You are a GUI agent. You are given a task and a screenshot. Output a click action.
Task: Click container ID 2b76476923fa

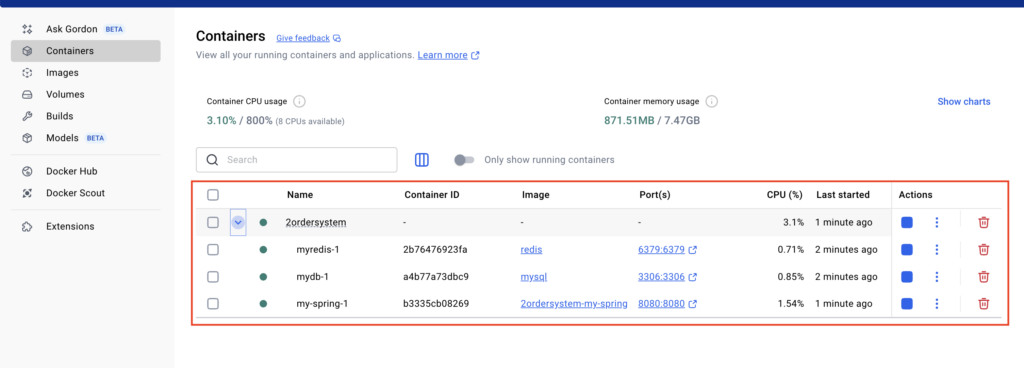pos(436,250)
